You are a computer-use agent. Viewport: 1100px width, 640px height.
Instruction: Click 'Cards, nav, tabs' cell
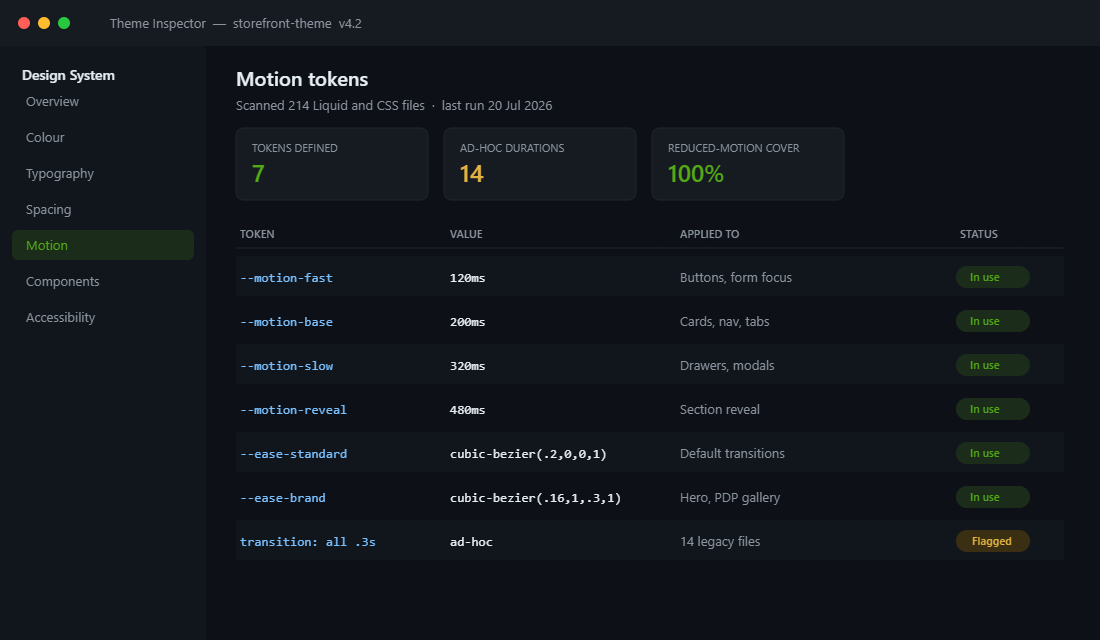coord(725,321)
